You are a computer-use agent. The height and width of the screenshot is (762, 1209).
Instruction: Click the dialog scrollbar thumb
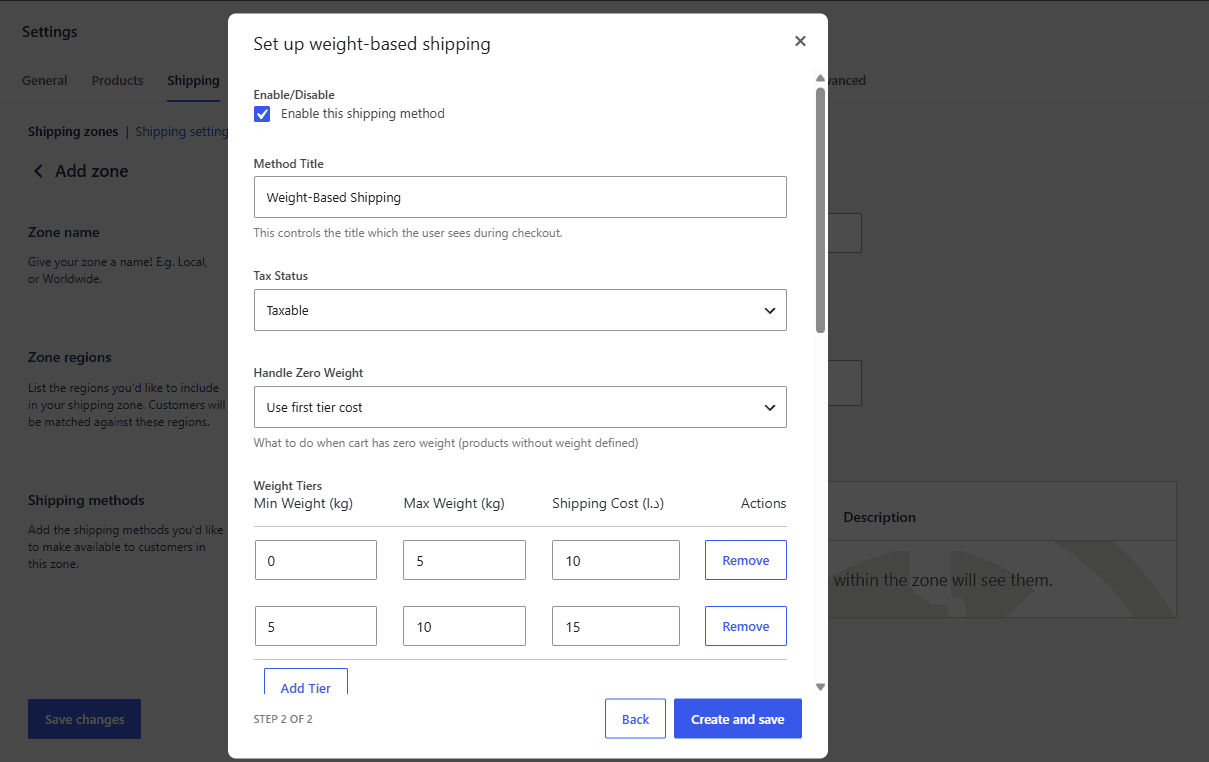pyautogui.click(x=820, y=210)
